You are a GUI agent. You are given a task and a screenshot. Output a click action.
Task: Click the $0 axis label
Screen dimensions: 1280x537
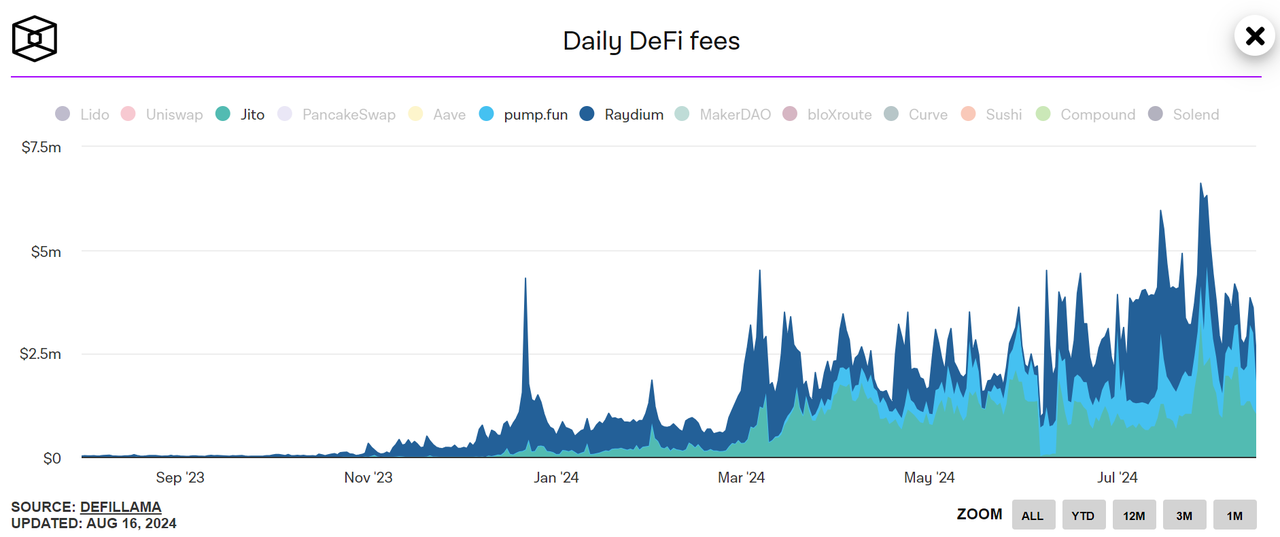pos(51,458)
